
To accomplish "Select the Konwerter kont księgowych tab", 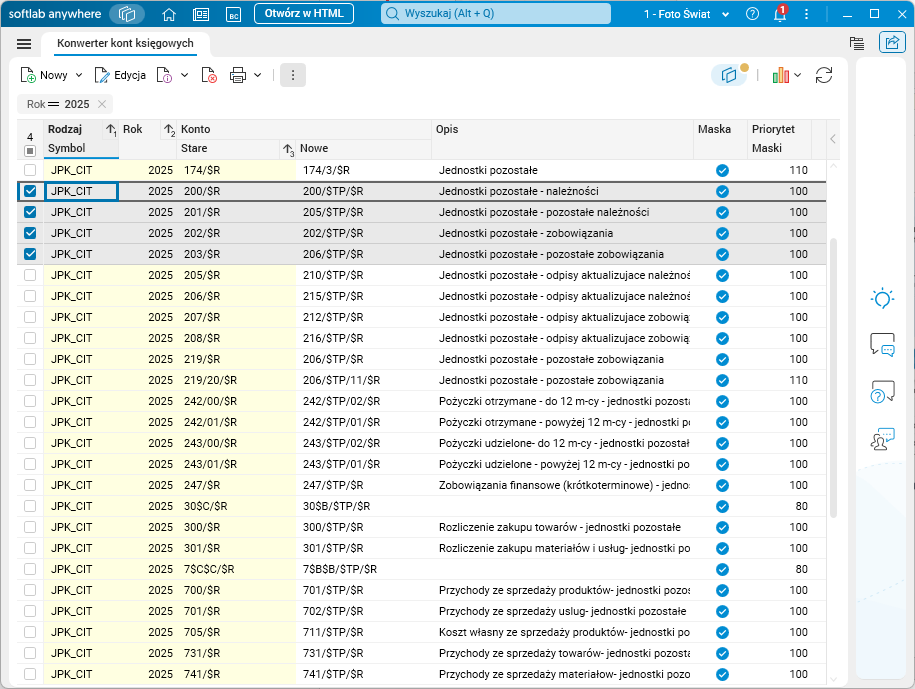I will coord(125,44).
